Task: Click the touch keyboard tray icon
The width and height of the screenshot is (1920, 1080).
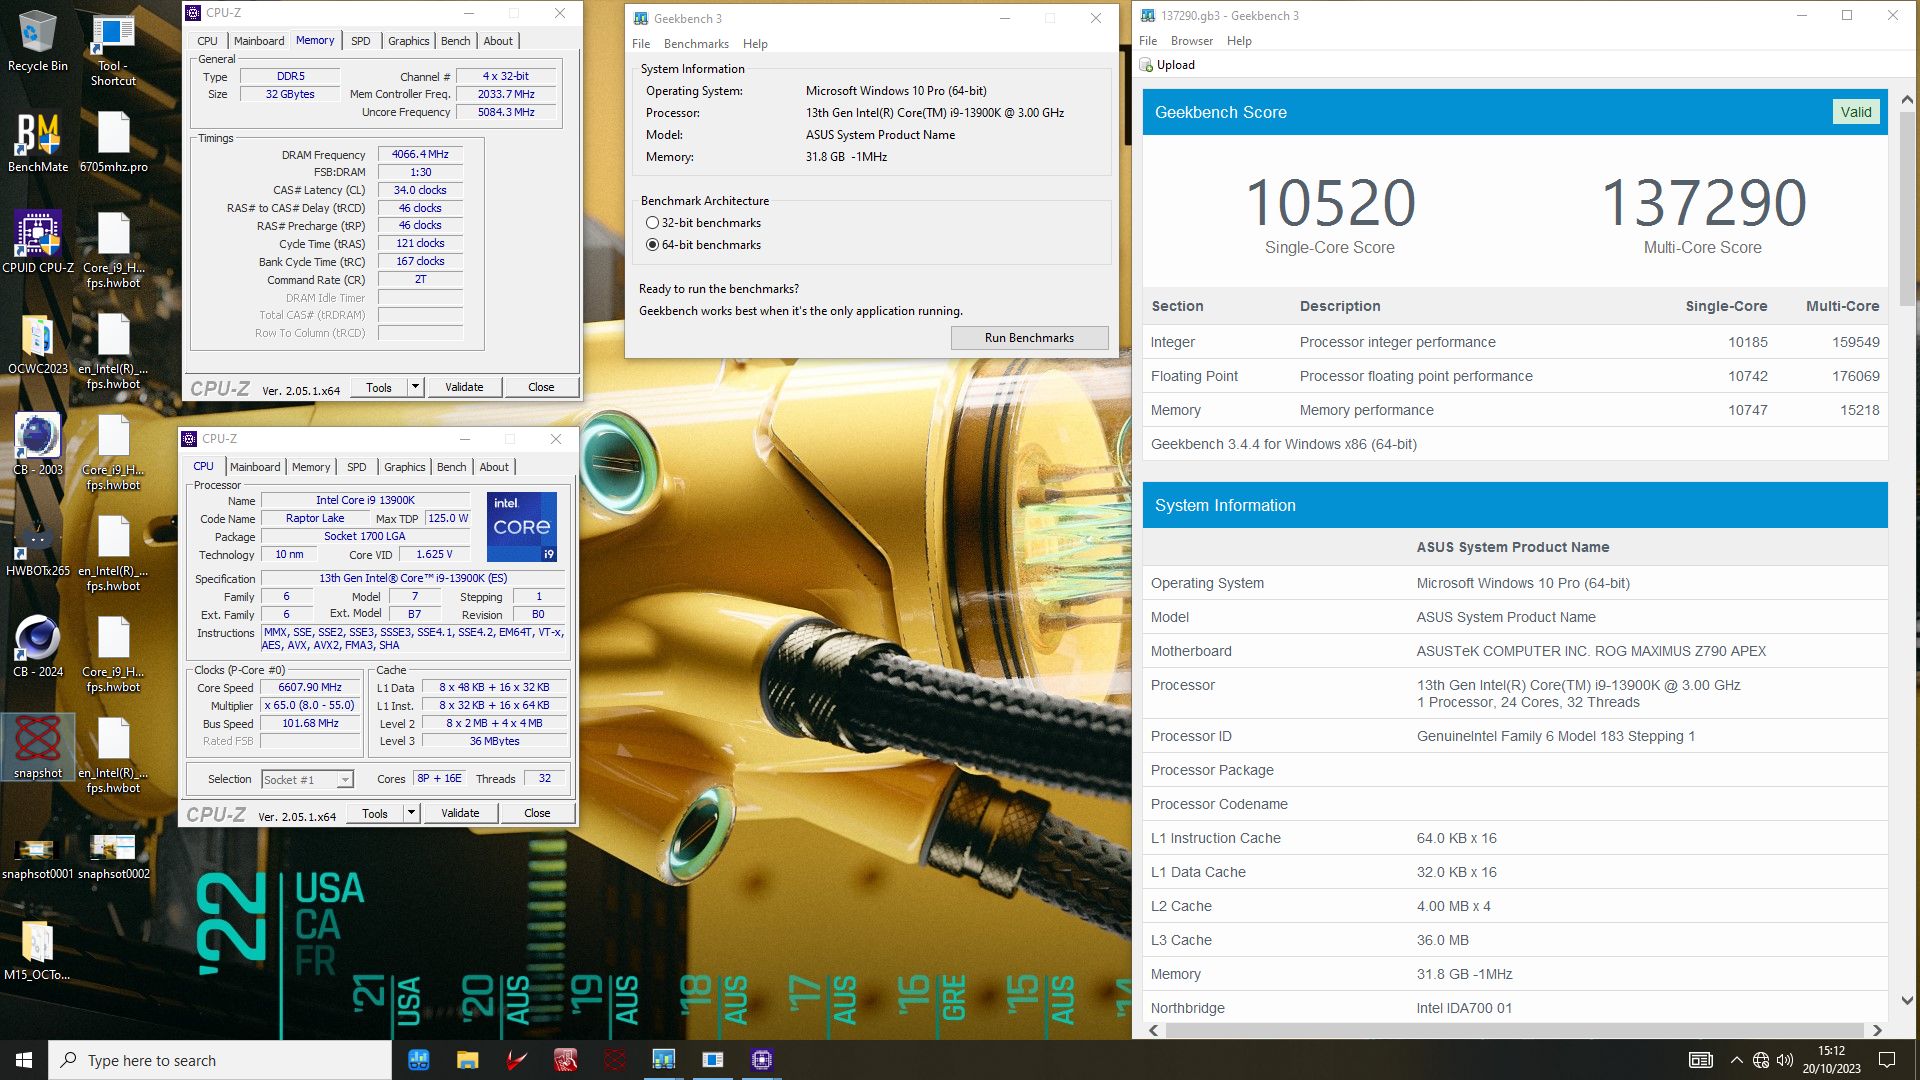Action: coord(1700,1060)
